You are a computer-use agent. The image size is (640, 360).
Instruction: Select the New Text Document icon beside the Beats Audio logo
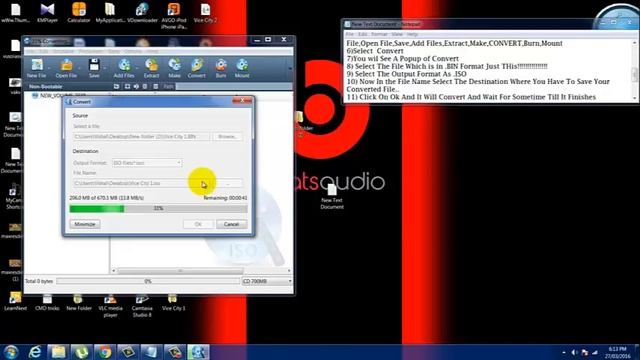[x=332, y=196]
